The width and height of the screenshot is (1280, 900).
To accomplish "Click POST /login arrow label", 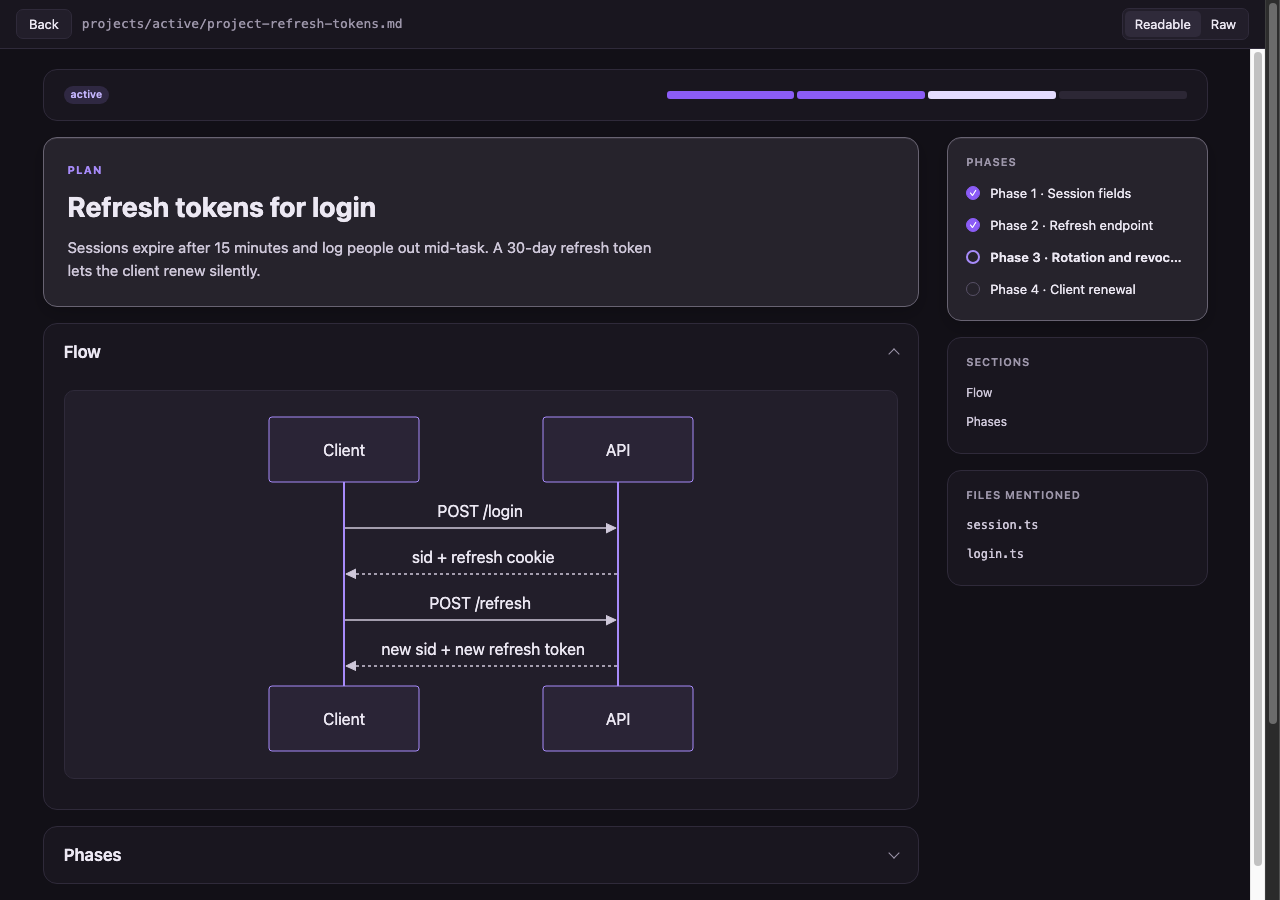I will (x=480, y=511).
